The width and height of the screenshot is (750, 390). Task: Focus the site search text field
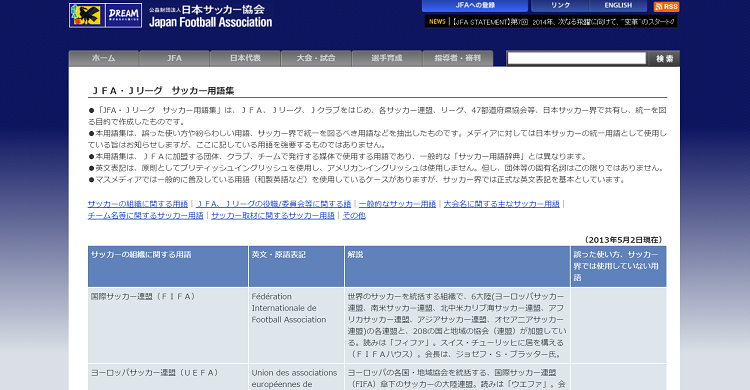click(576, 58)
